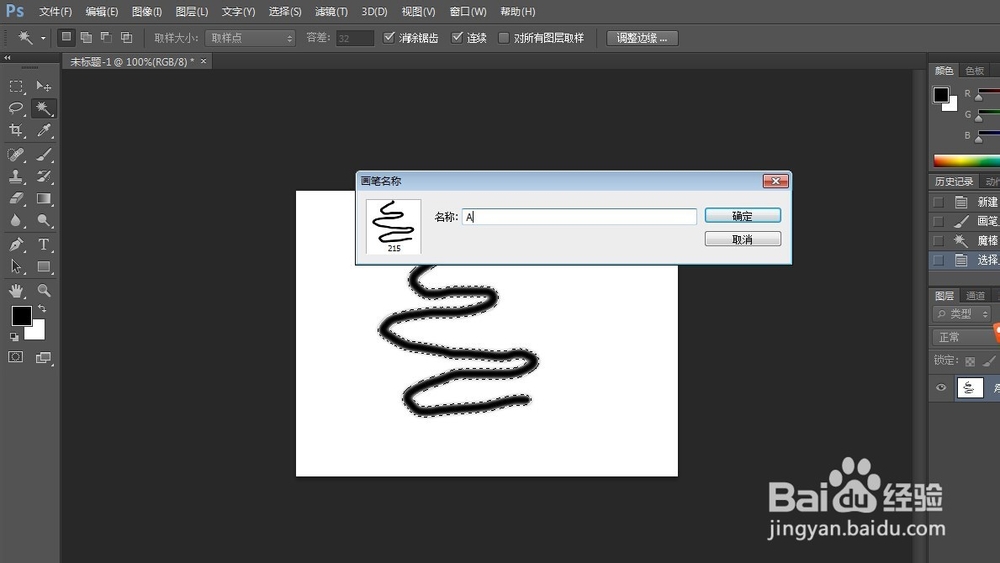Select the Zoom tool
1000x563 pixels.
click(x=43, y=291)
